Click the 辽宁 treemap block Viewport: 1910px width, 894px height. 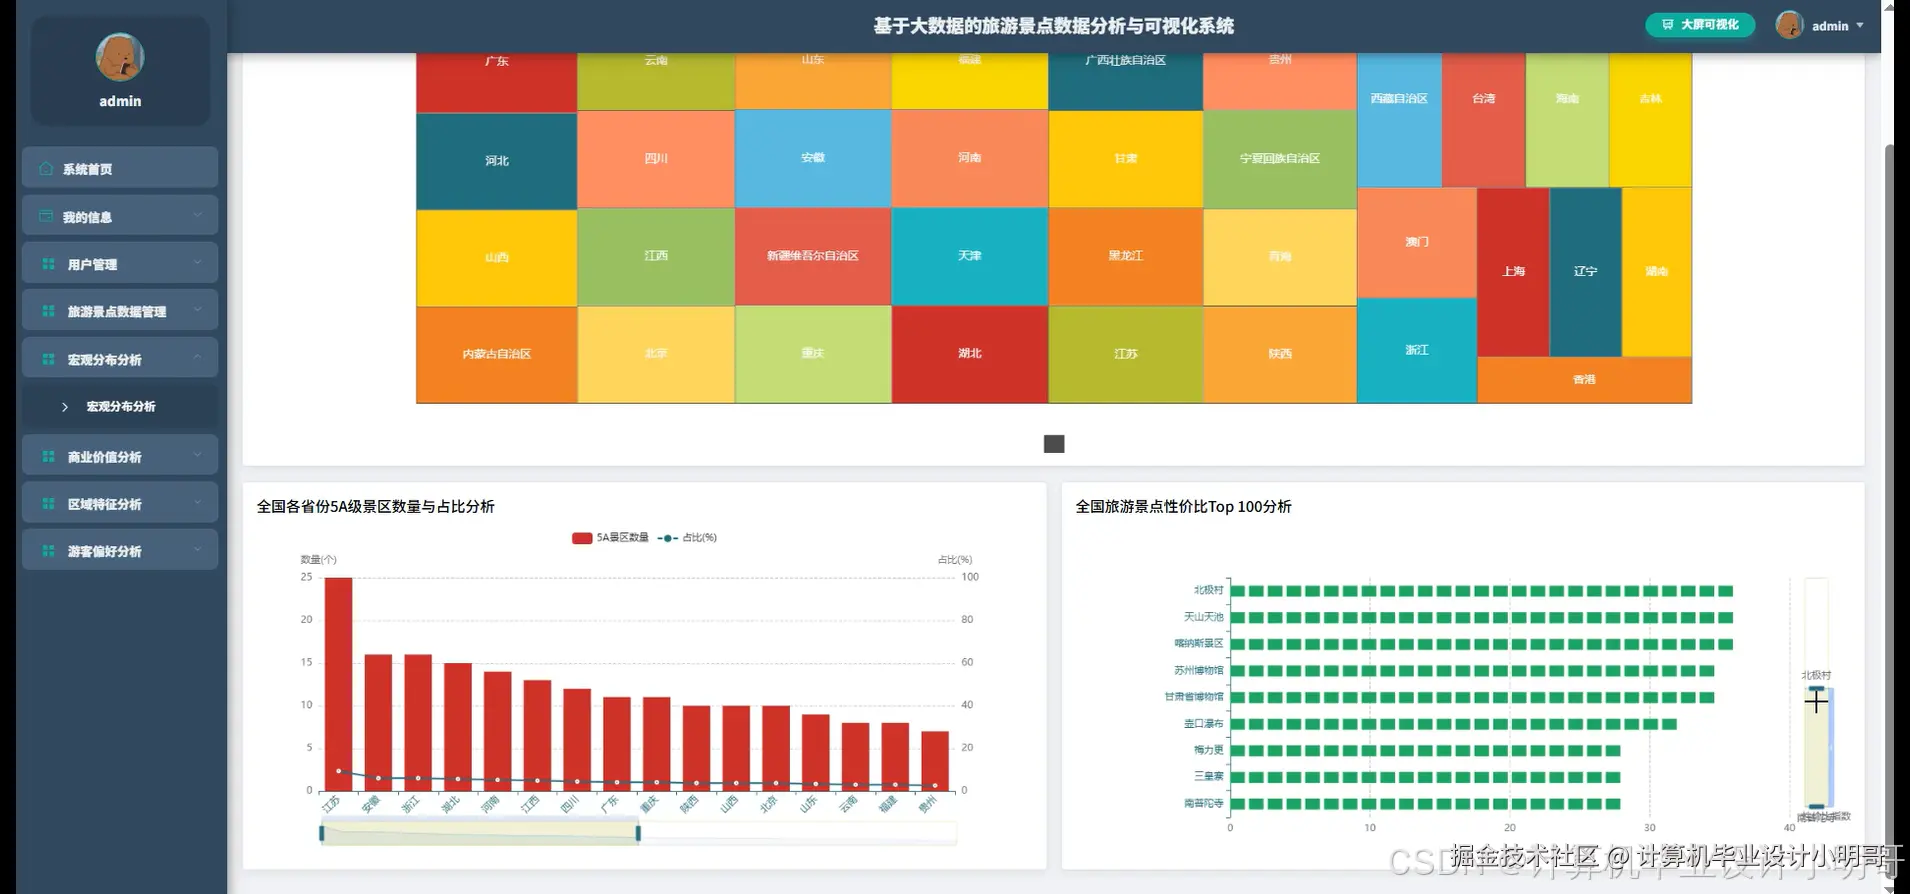pos(1585,272)
